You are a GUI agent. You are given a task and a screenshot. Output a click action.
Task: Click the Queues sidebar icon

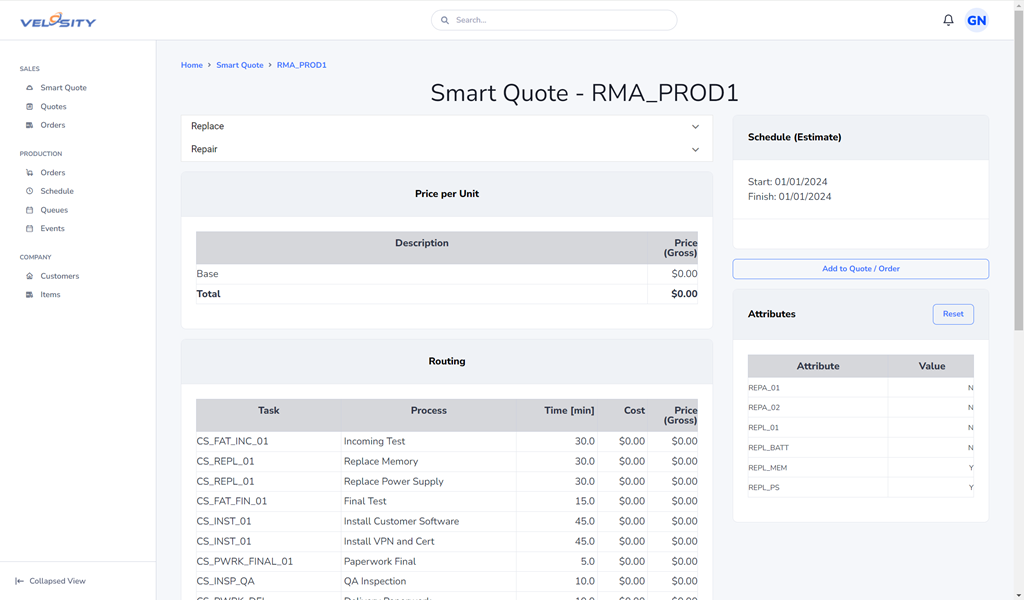tap(30, 210)
